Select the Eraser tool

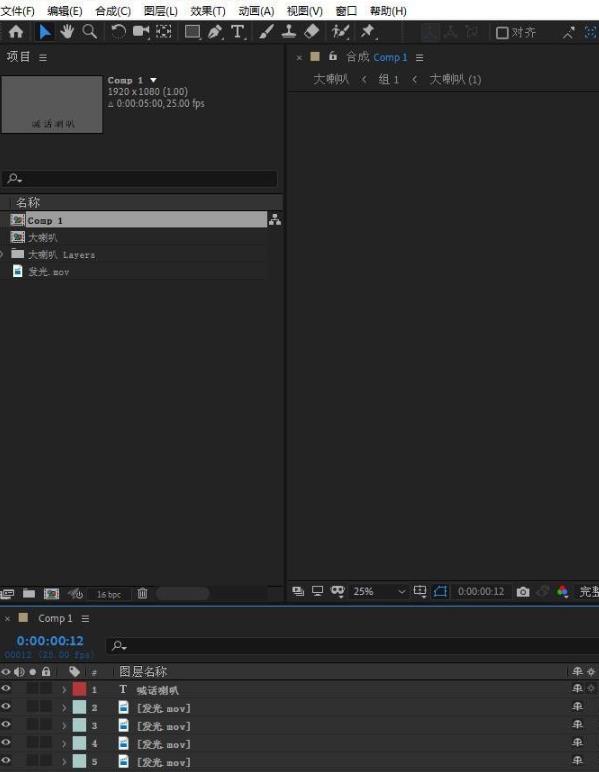pyautogui.click(x=312, y=32)
